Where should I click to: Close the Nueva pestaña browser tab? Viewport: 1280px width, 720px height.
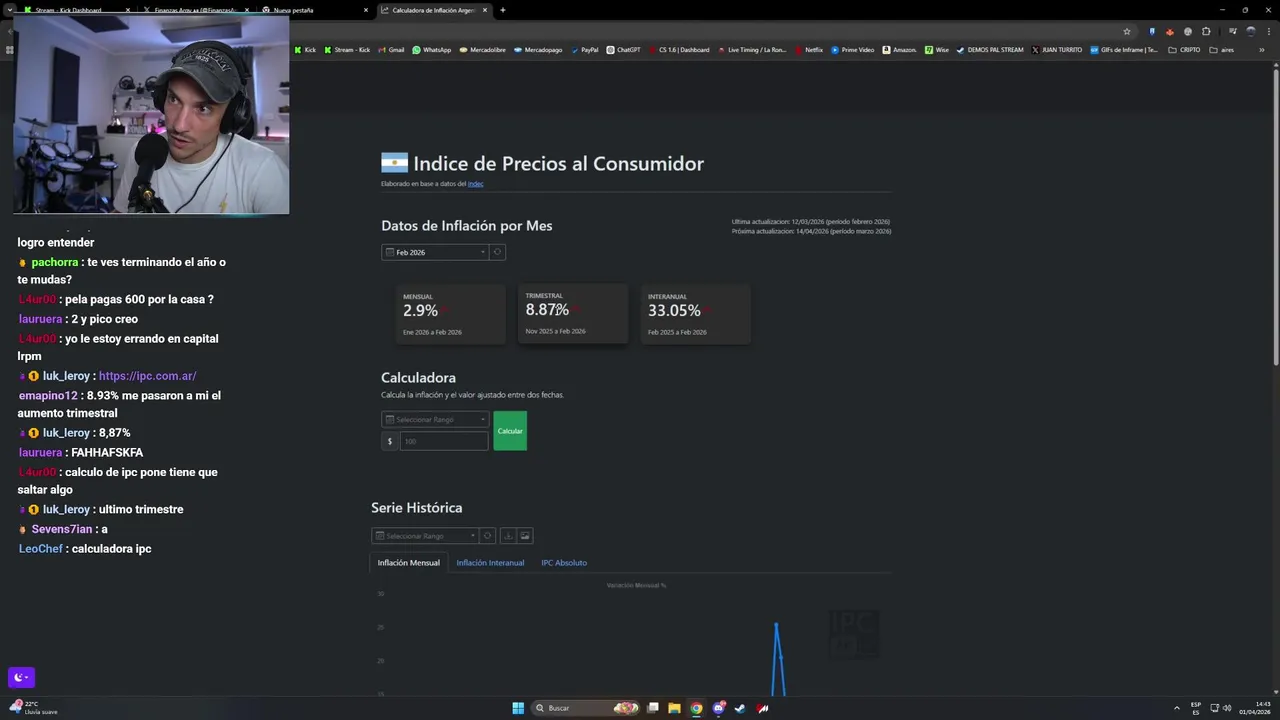[365, 10]
